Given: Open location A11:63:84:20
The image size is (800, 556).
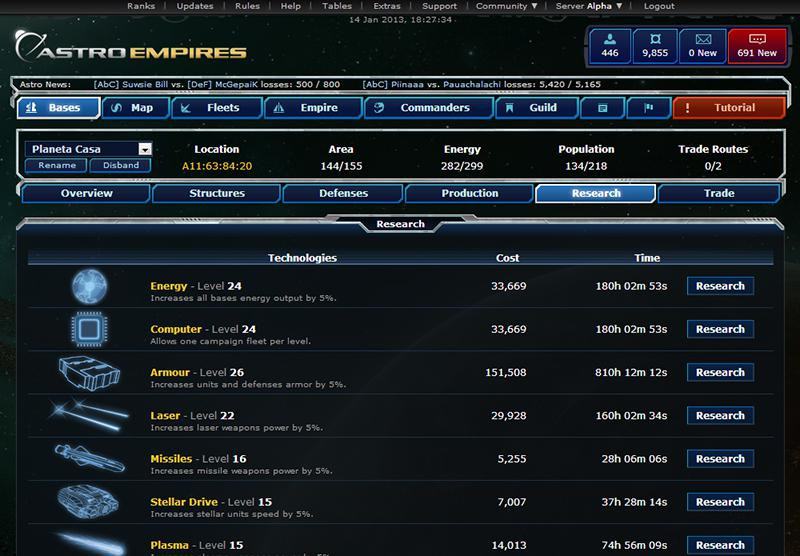Looking at the screenshot, I should pos(217,166).
